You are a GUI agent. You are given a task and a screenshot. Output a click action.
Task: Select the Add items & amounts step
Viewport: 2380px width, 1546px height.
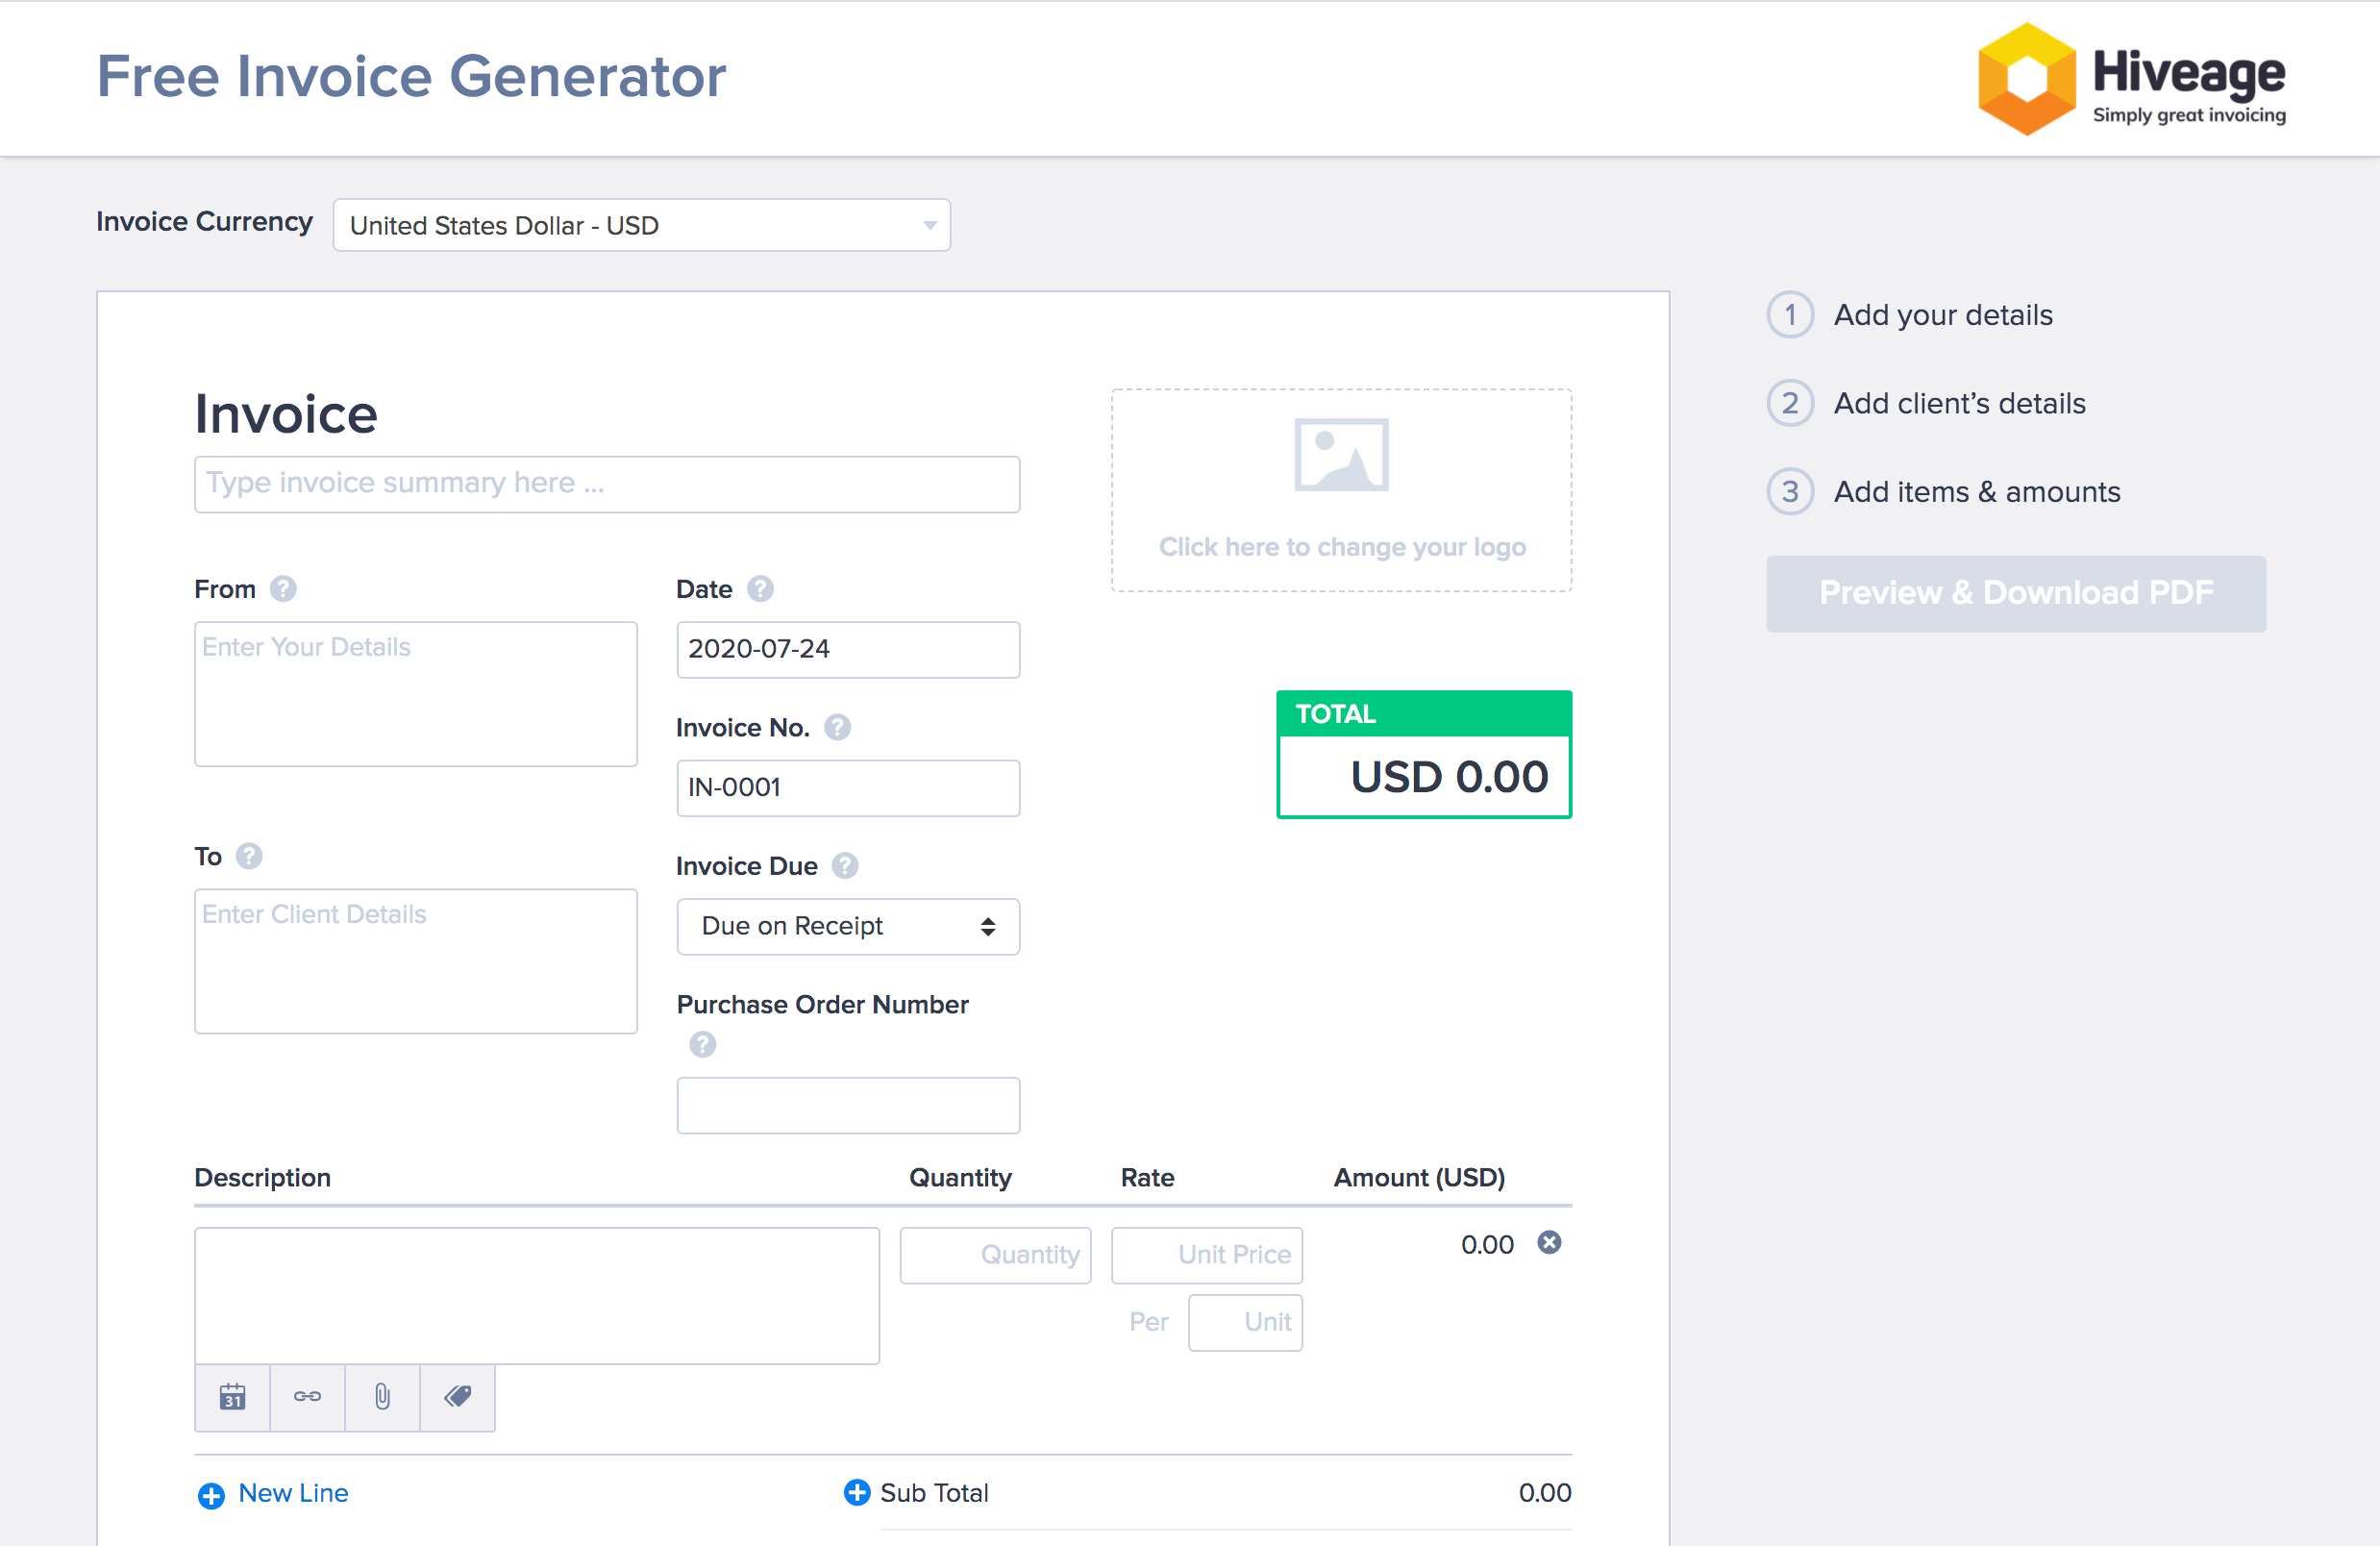point(1977,491)
